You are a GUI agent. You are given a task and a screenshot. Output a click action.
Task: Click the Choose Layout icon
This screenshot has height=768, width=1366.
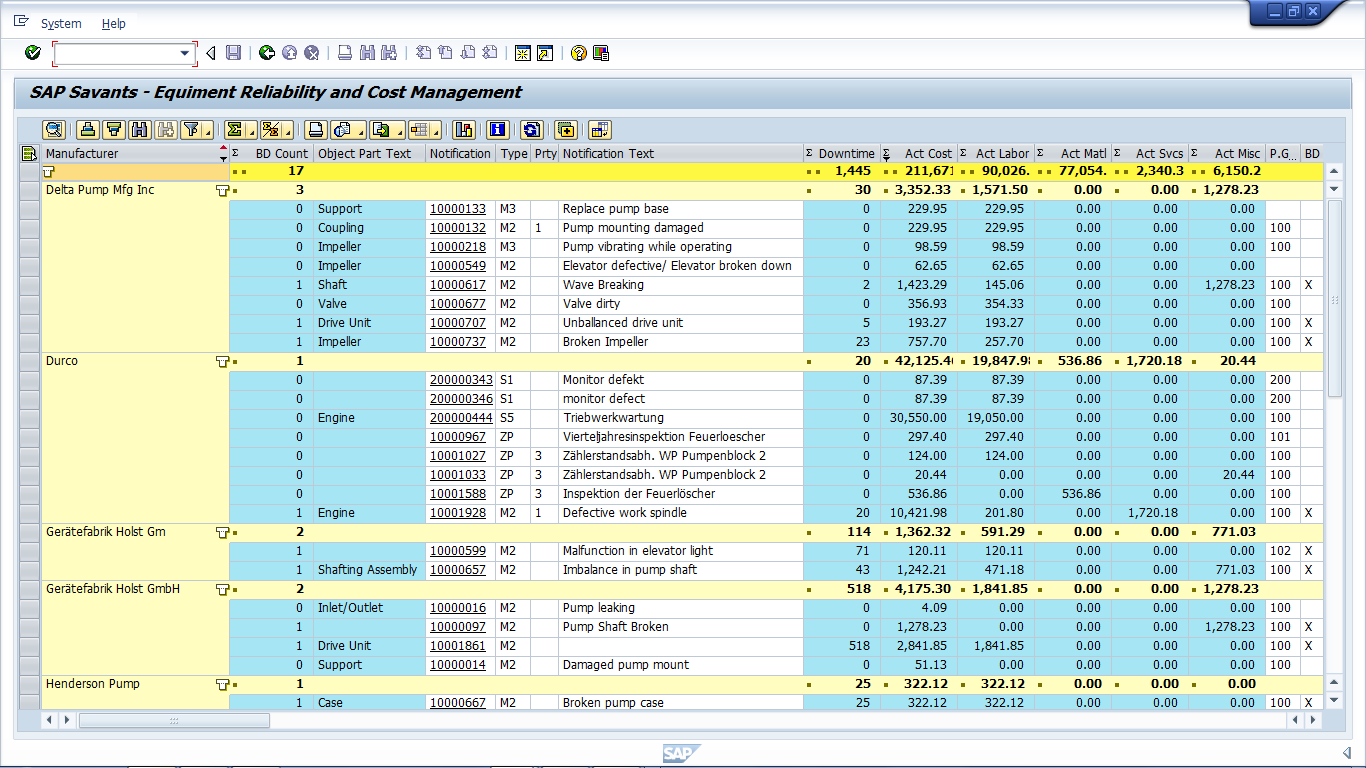coord(418,129)
